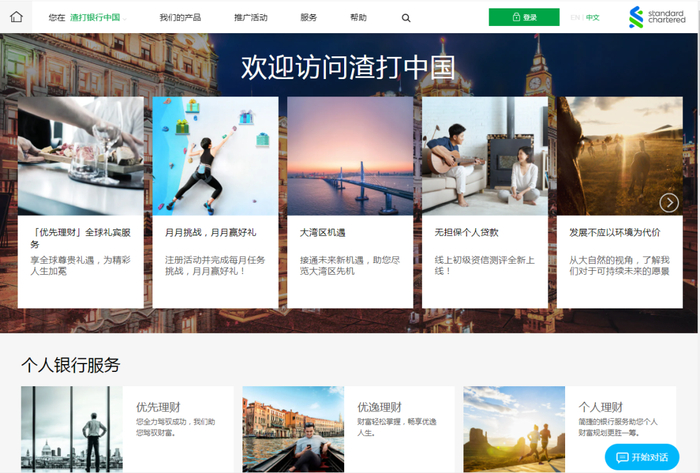Click 财富轻松掌握 description text
The width and height of the screenshot is (700, 473).
397,427
